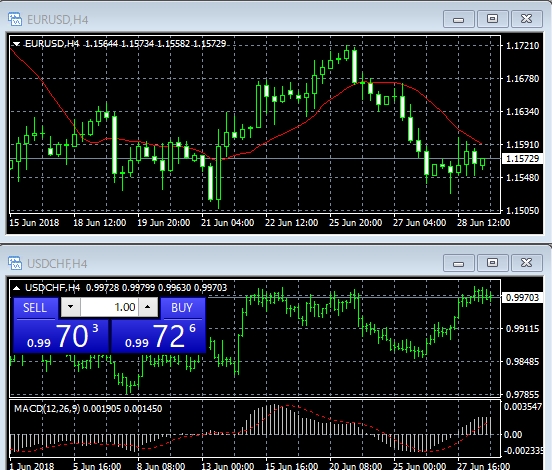Click the 27 Jun 04:00 time axis label

pos(419,223)
